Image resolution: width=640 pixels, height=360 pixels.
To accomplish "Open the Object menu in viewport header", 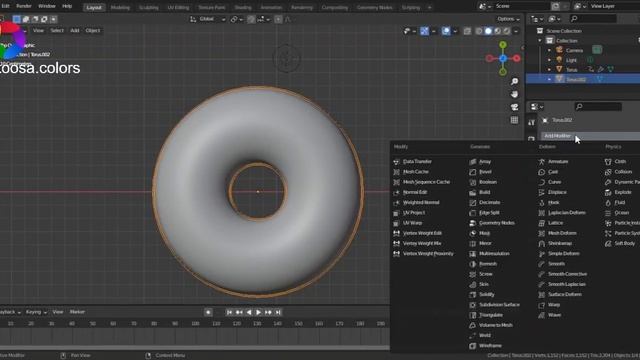I will point(93,31).
